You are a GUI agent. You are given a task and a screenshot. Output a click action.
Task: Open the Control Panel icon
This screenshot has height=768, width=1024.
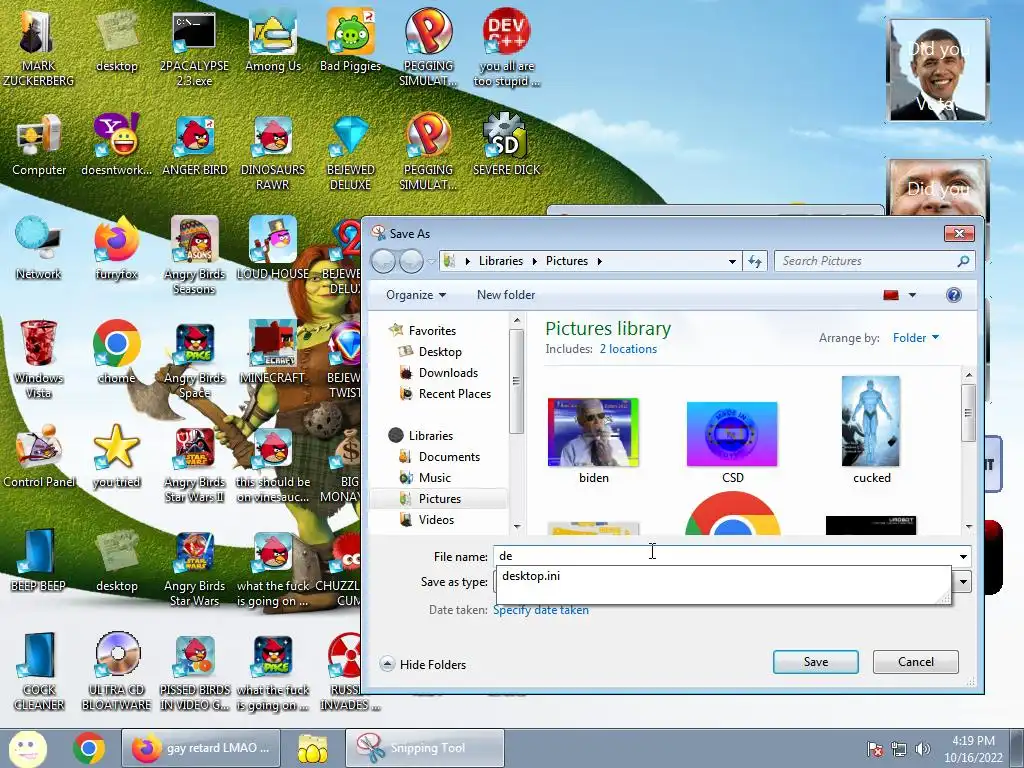tap(39, 457)
